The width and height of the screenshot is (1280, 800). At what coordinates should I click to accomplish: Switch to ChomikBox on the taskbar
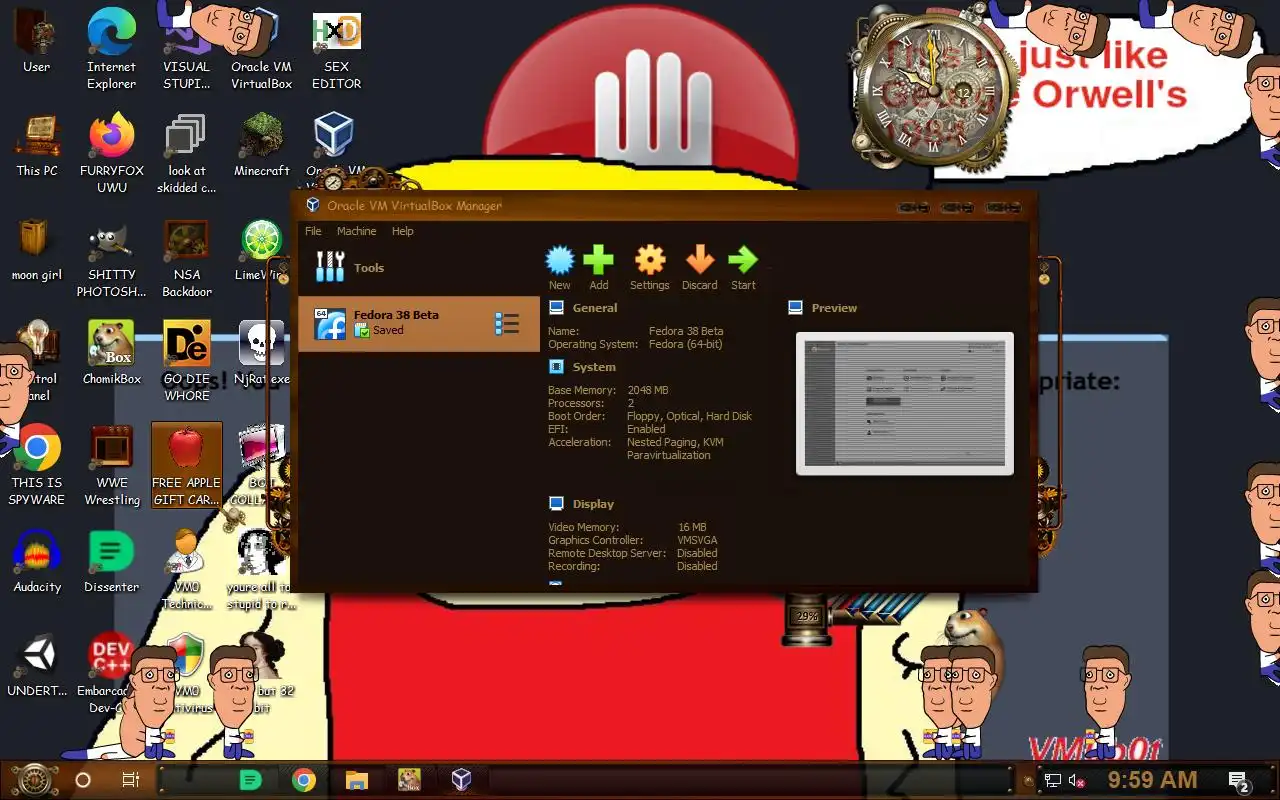[409, 780]
